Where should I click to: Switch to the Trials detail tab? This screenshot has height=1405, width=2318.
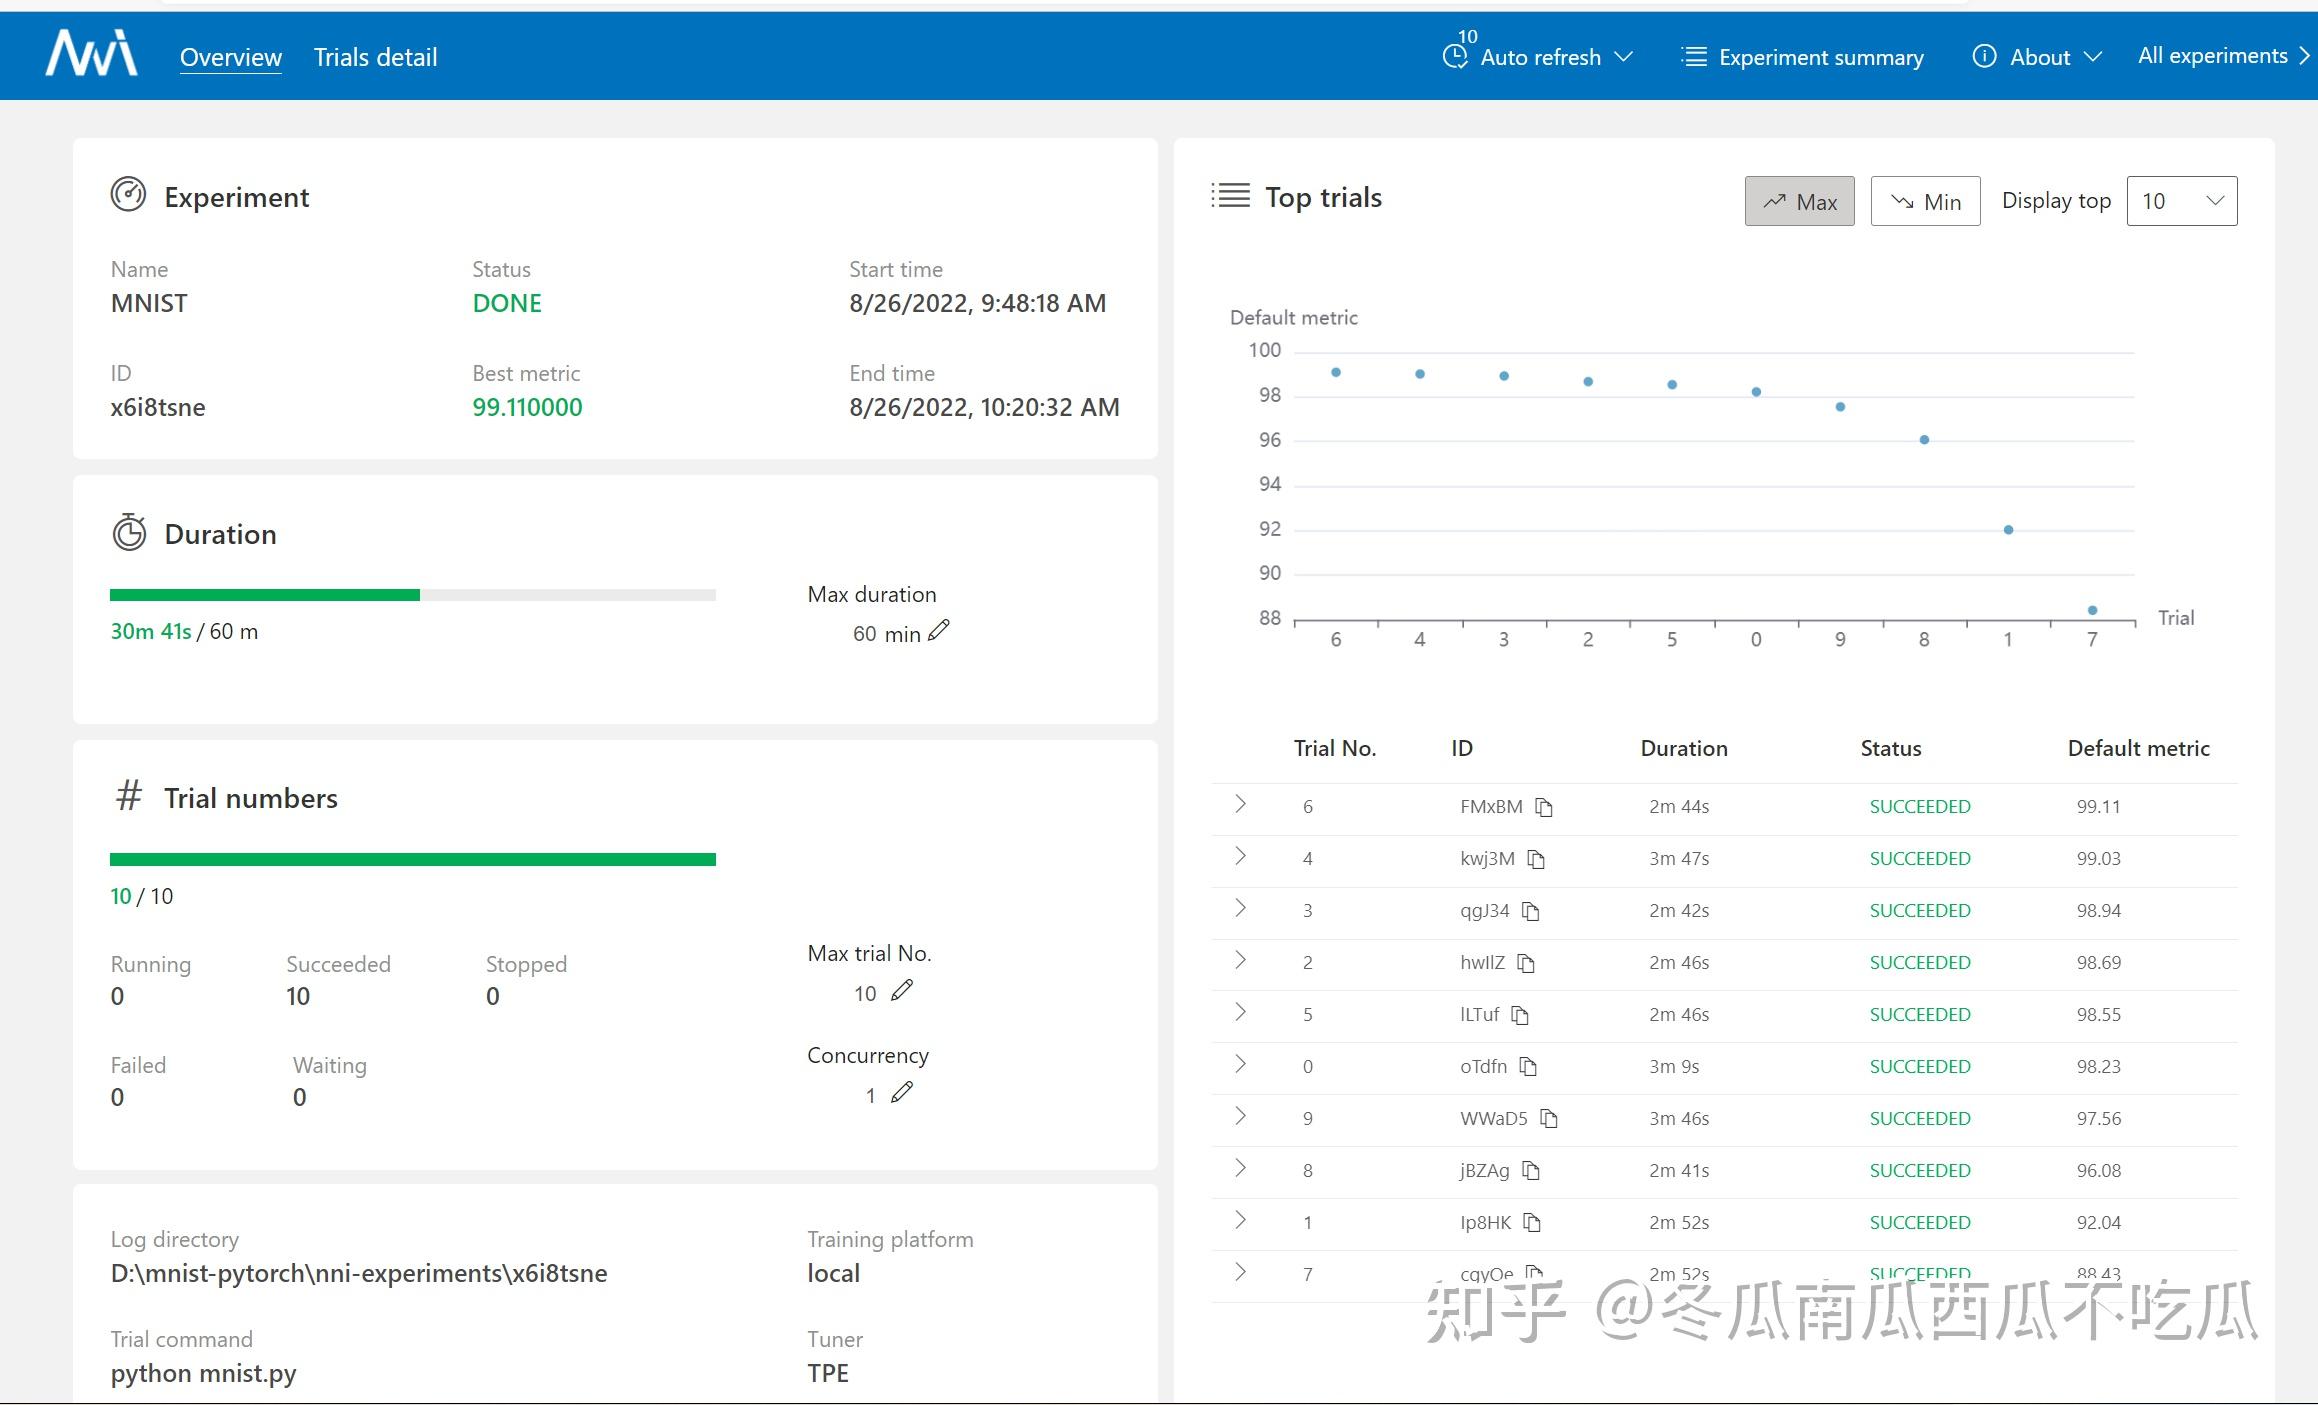coord(375,57)
